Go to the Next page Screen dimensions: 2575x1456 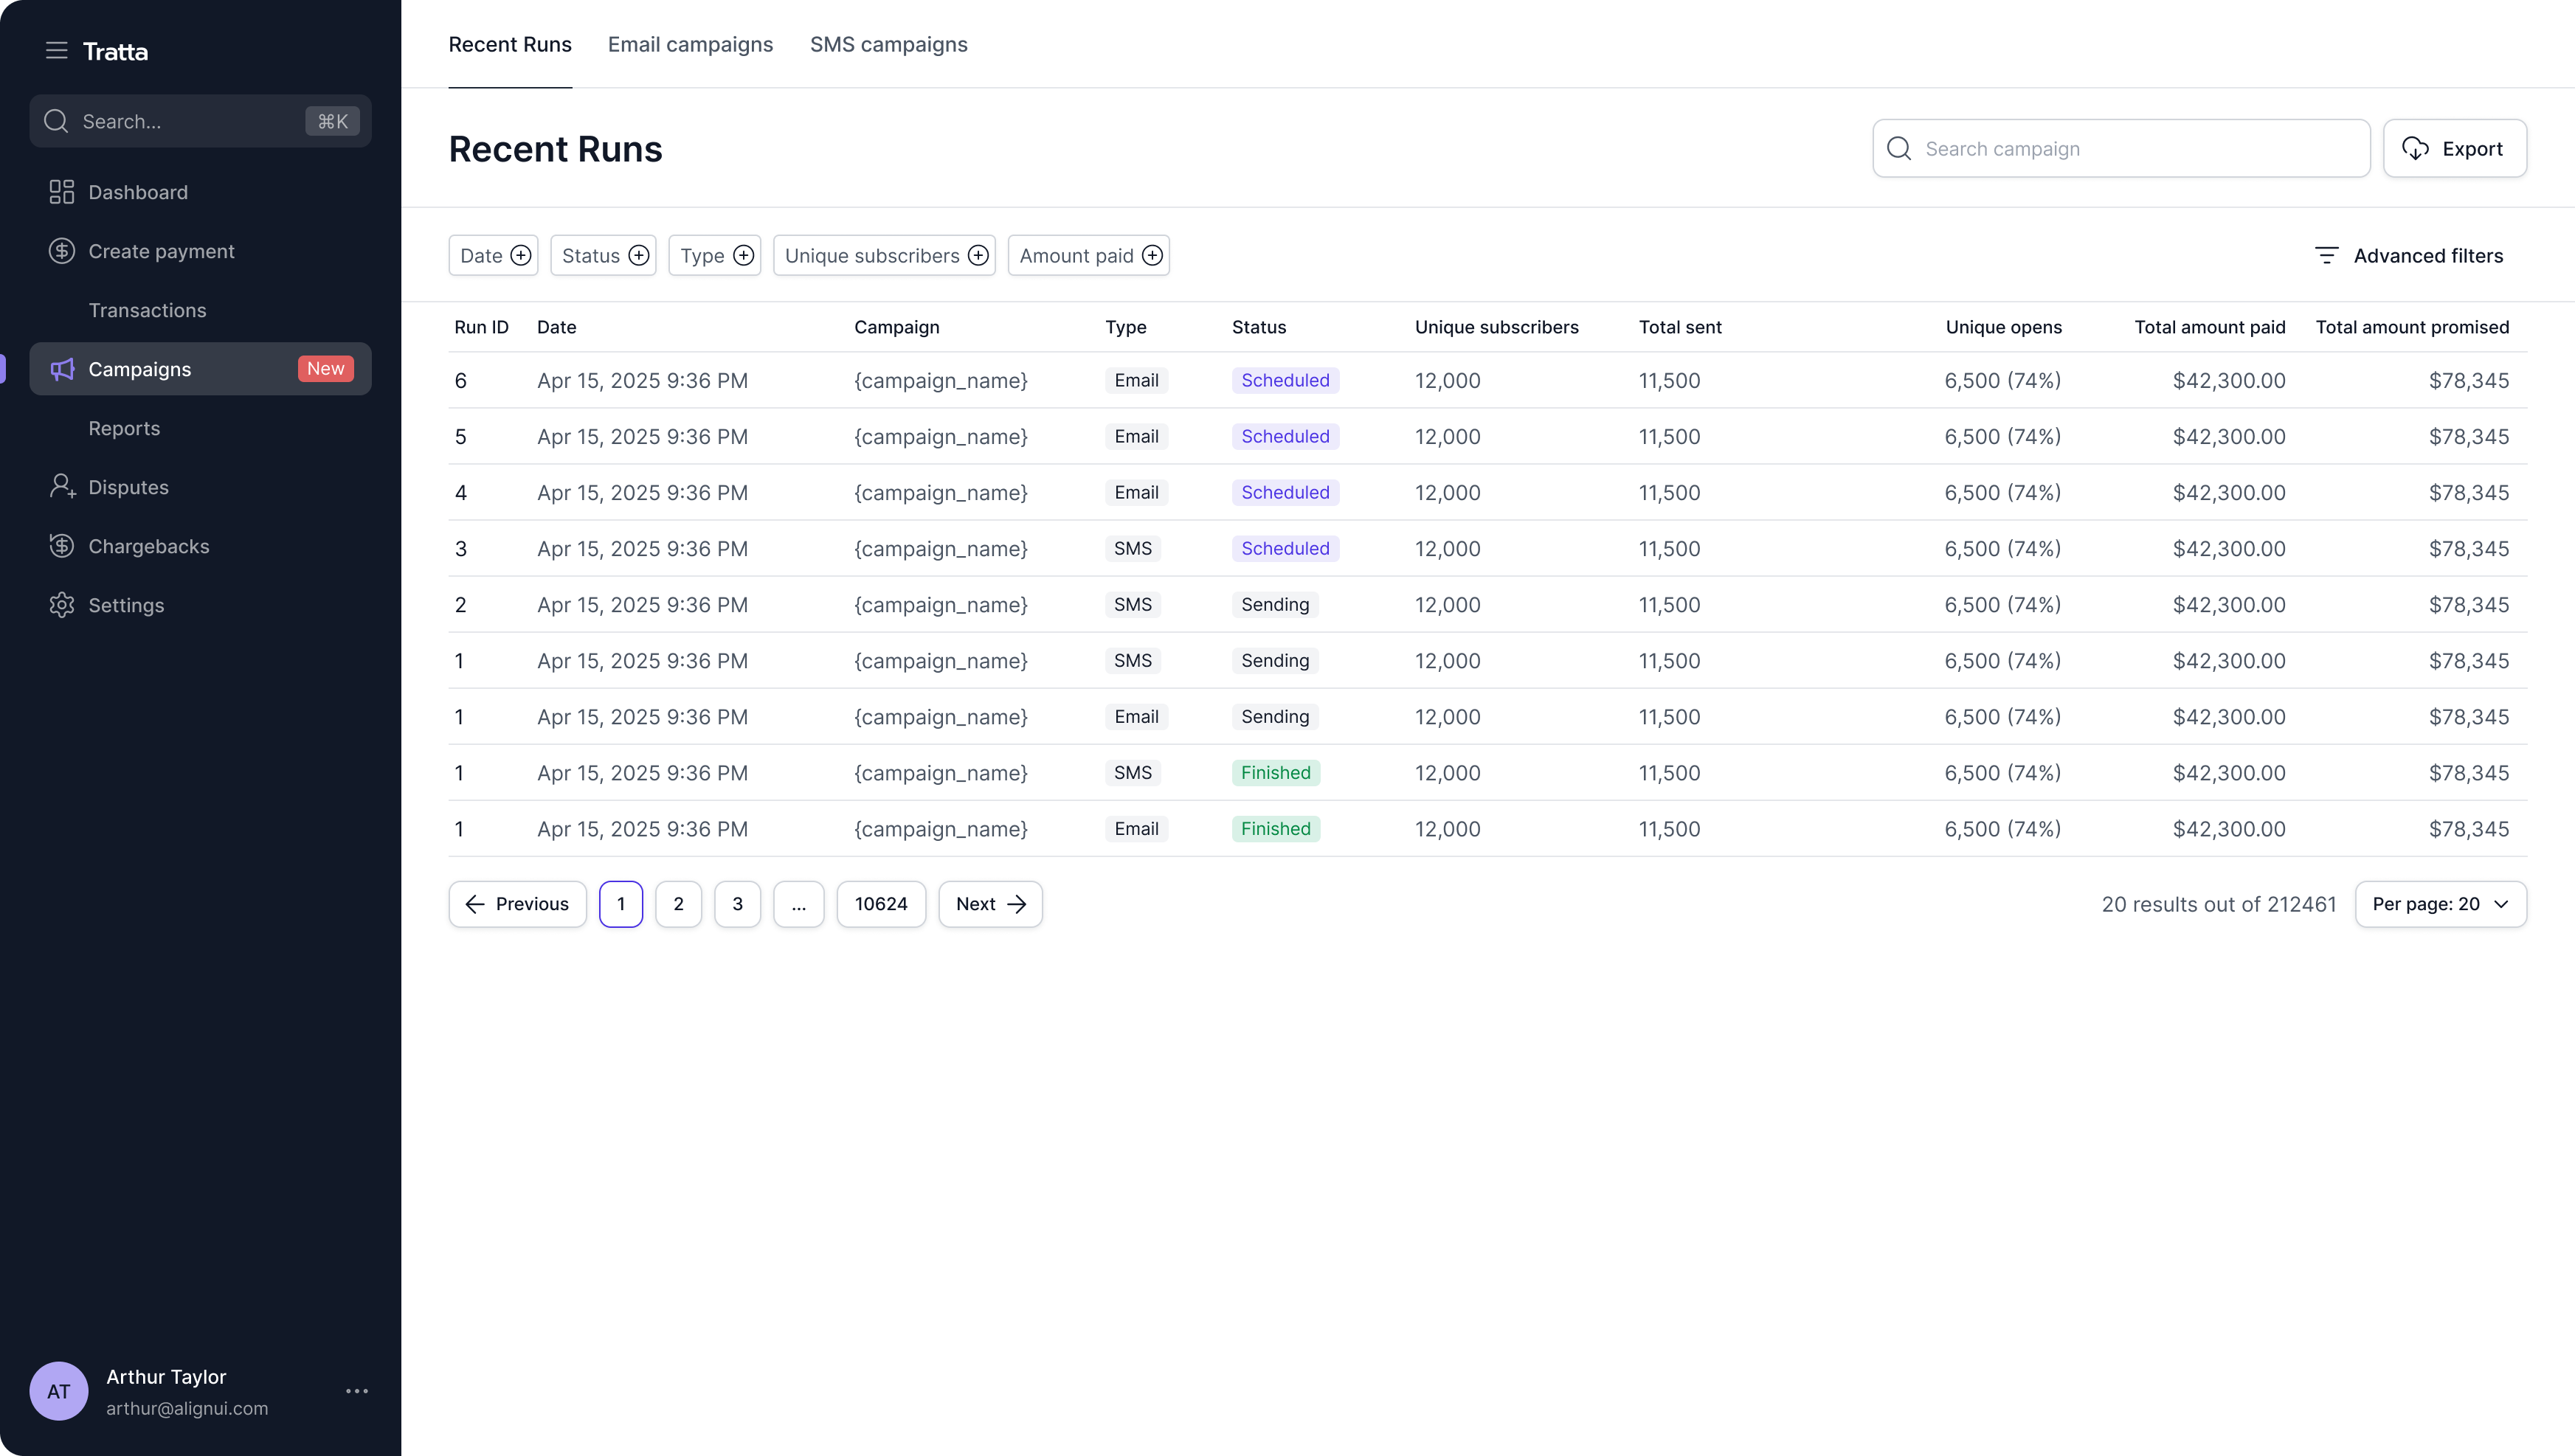pyautogui.click(x=990, y=904)
